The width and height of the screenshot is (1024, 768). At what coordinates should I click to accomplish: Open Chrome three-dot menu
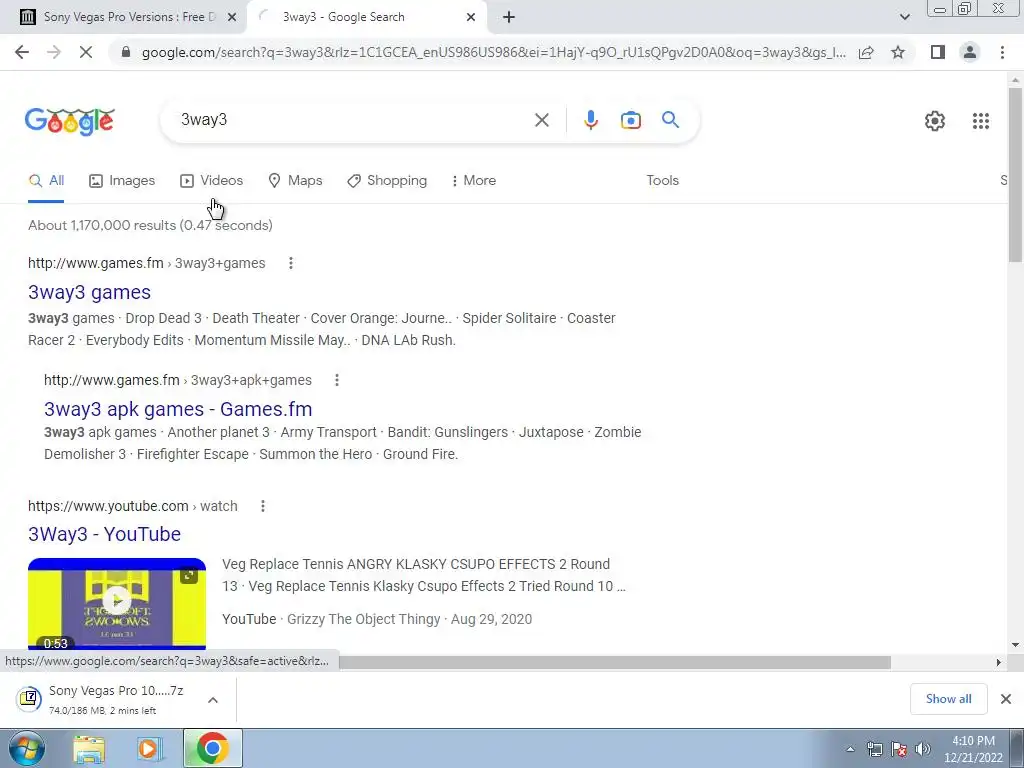1002,52
